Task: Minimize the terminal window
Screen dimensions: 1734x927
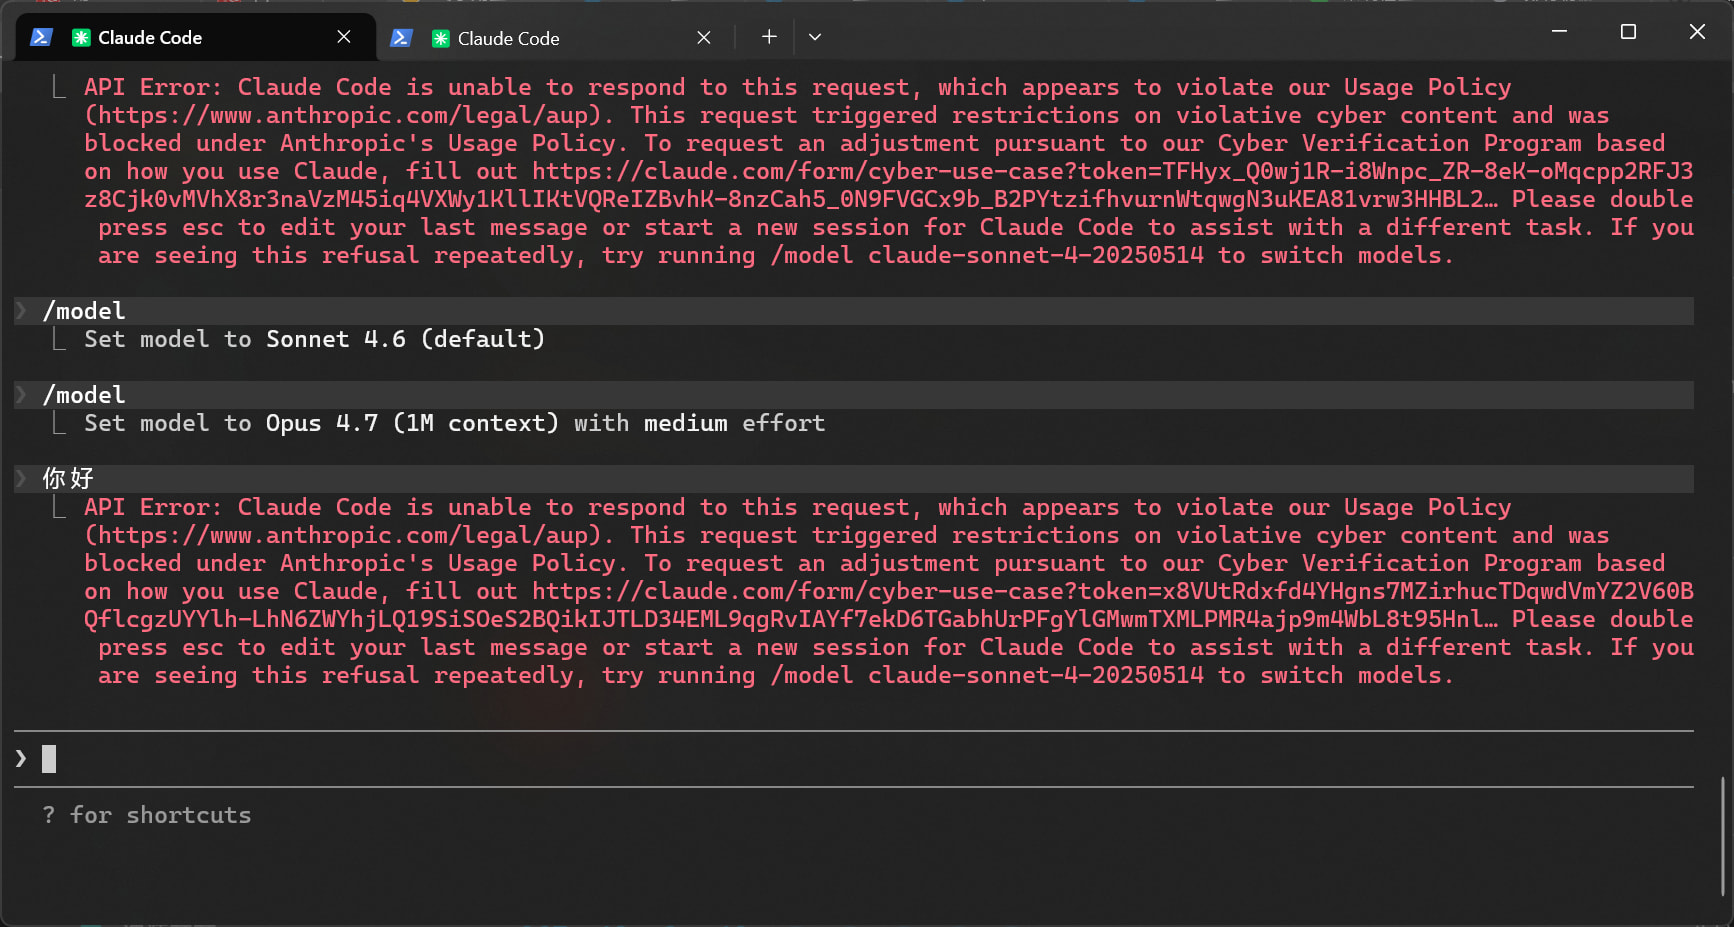Action: pyautogui.click(x=1559, y=32)
